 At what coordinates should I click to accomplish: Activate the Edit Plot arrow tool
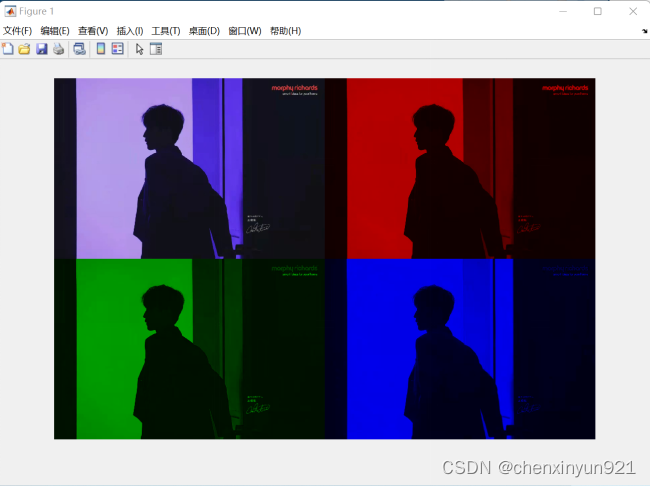pos(140,49)
